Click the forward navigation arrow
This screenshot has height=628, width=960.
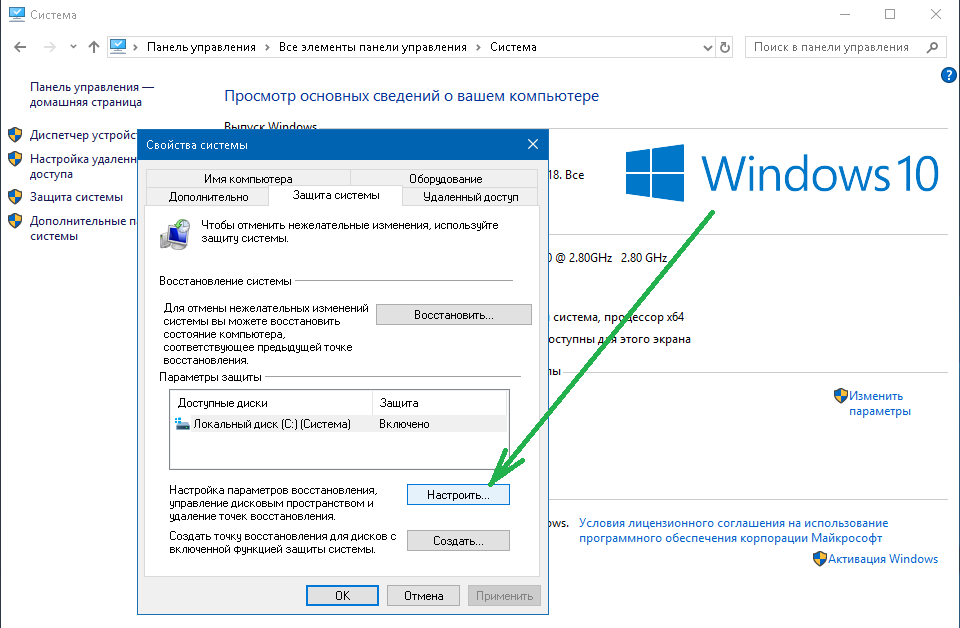tap(50, 47)
